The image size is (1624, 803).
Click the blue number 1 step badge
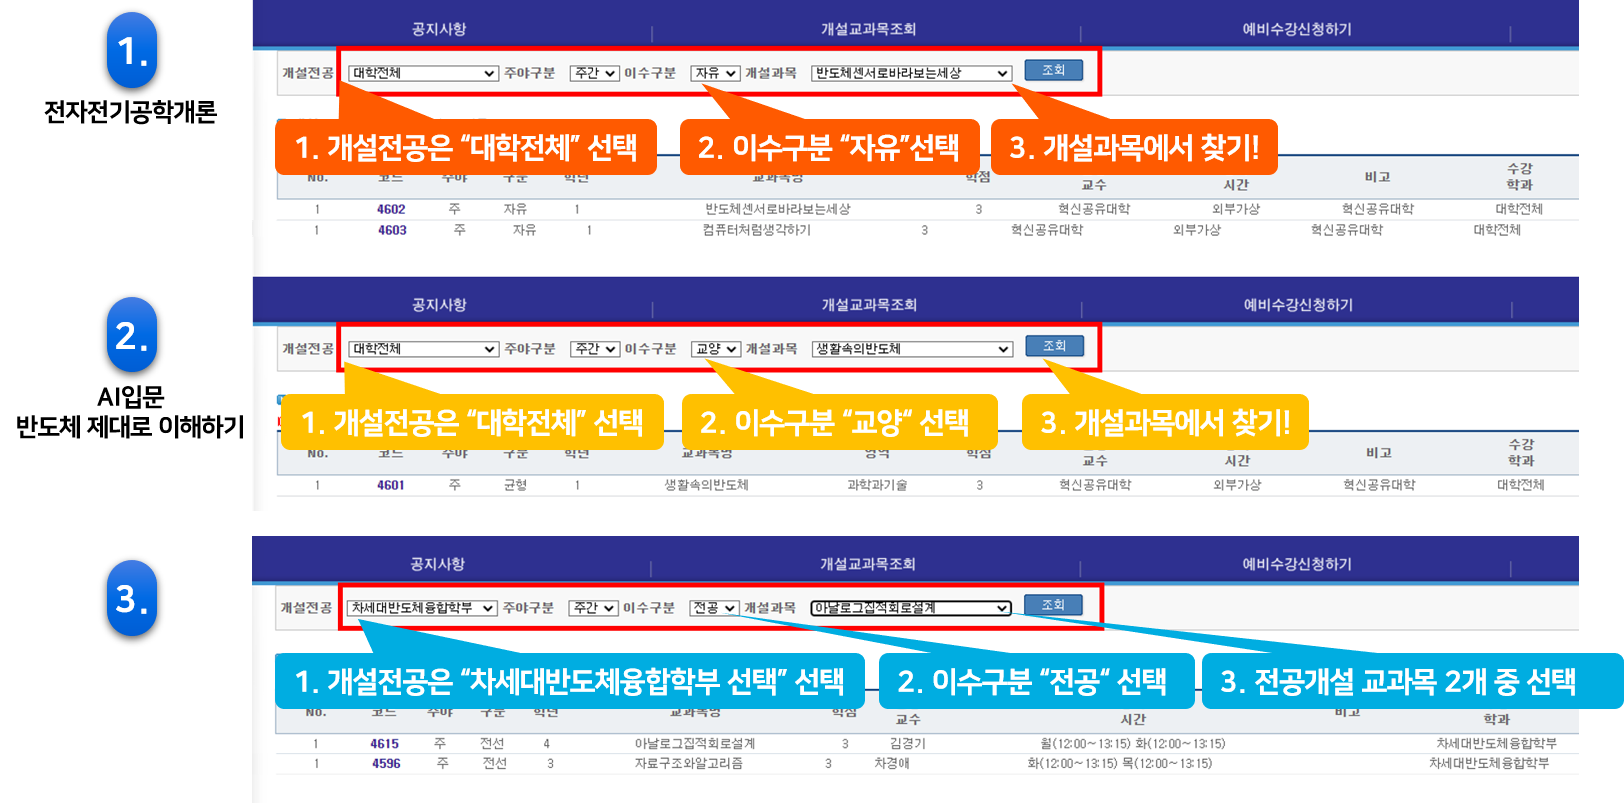[132, 50]
